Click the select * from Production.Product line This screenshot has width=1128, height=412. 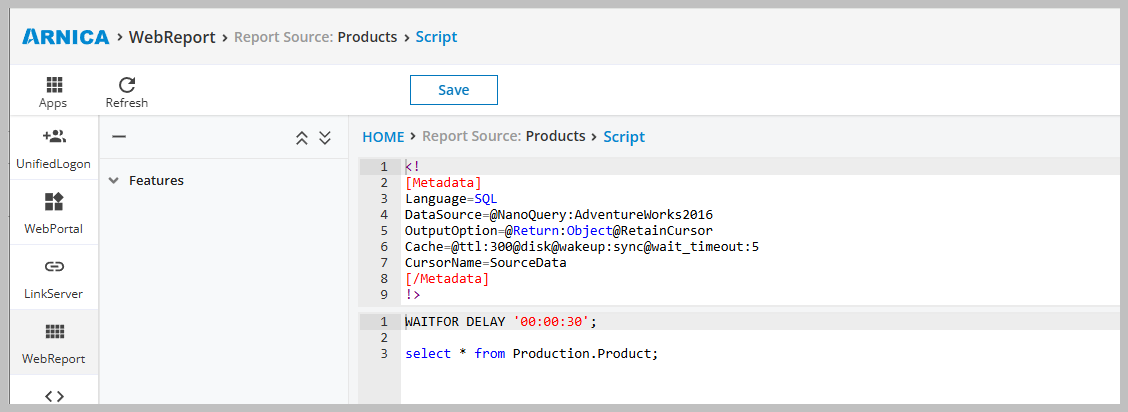(532, 354)
